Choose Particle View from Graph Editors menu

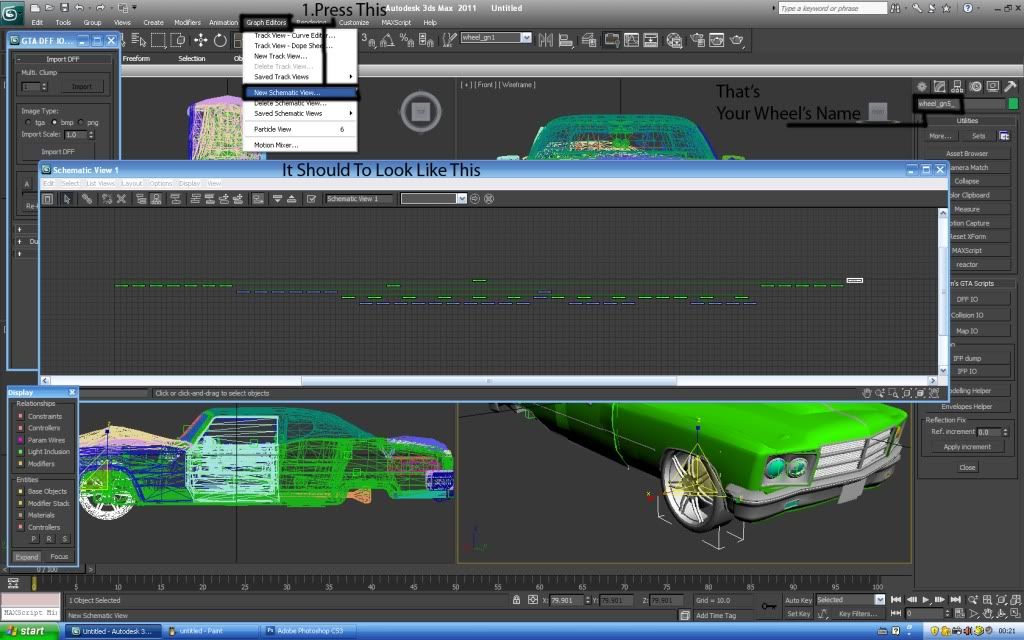click(x=300, y=129)
